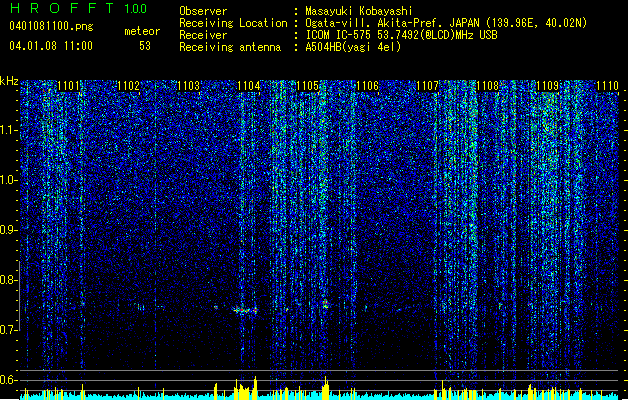The width and height of the screenshot is (629, 400).
Task: Click the 1101 time marker
Action: coord(68,86)
